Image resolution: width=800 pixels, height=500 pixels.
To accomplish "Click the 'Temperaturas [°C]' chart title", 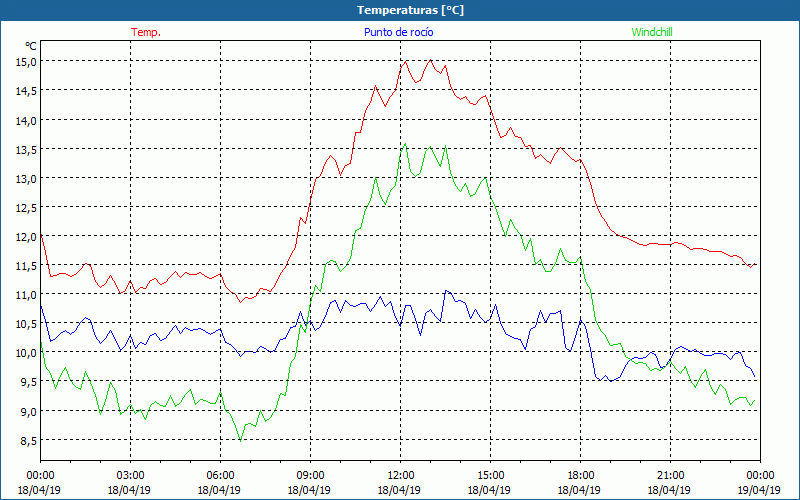I will (410, 10).
